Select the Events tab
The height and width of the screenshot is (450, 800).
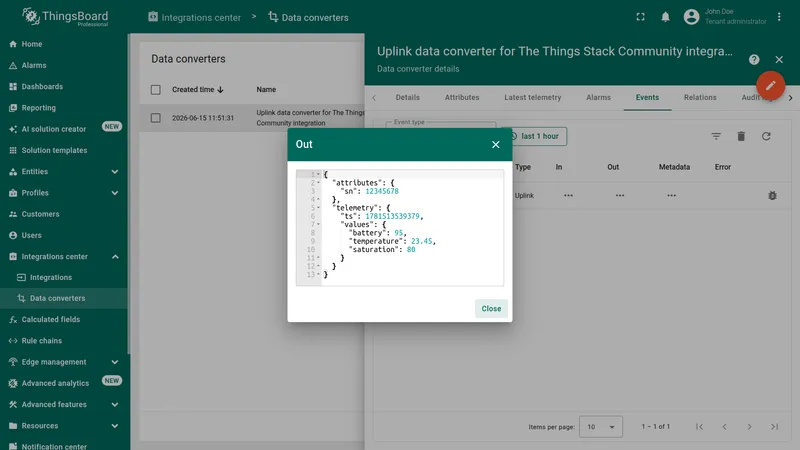[647, 97]
